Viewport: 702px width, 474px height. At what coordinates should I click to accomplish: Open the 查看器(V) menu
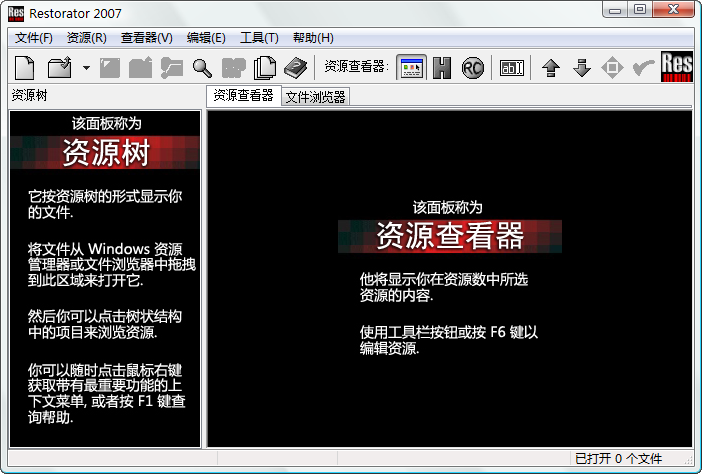click(146, 38)
